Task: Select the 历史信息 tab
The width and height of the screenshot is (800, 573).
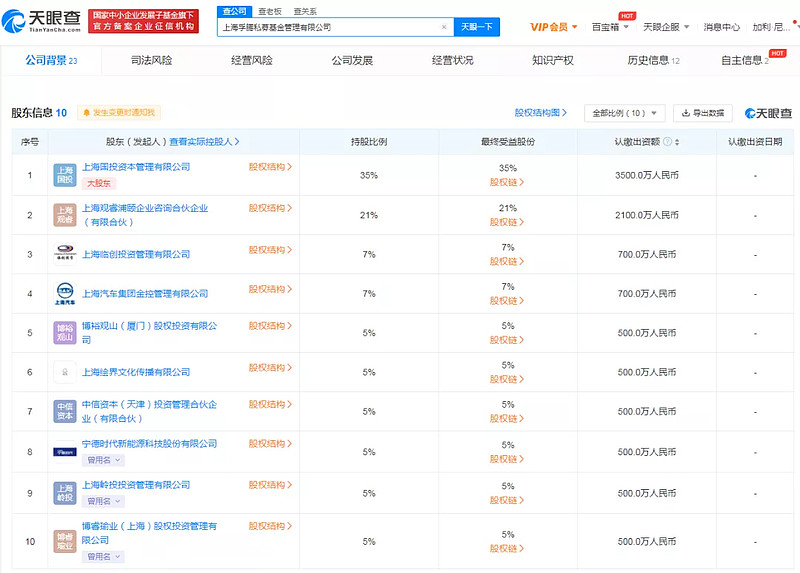Action: click(x=653, y=60)
